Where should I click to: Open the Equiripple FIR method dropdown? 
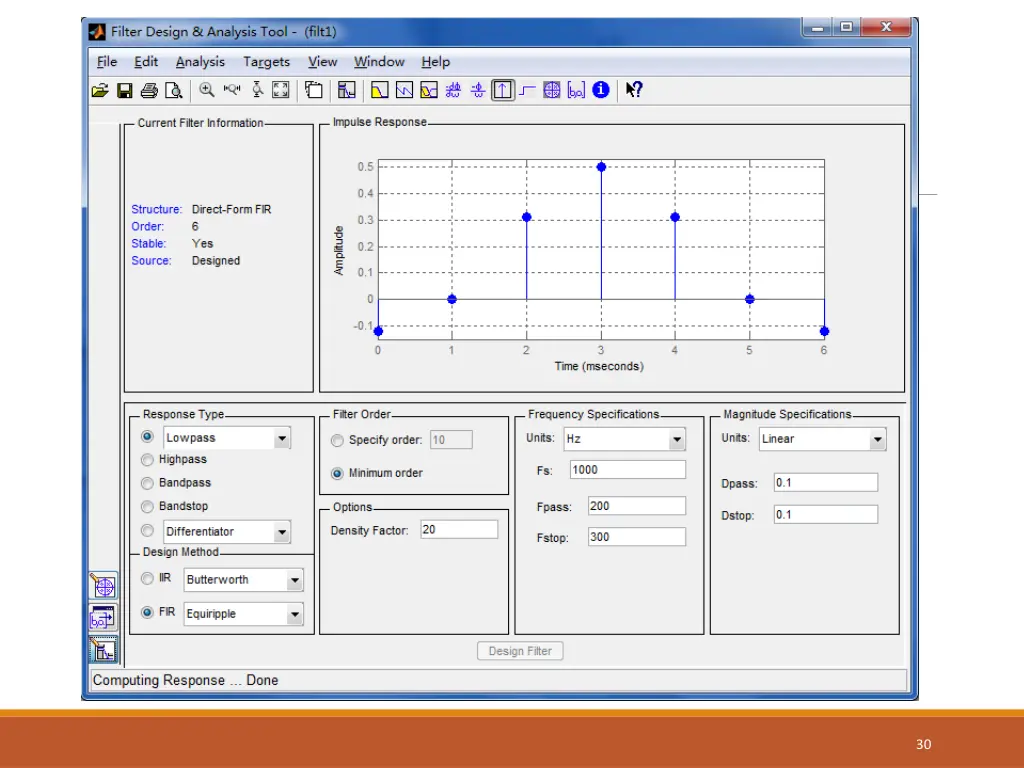(295, 614)
